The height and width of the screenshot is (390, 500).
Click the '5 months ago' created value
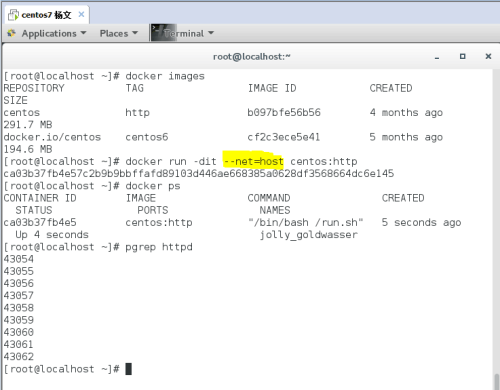click(406, 137)
